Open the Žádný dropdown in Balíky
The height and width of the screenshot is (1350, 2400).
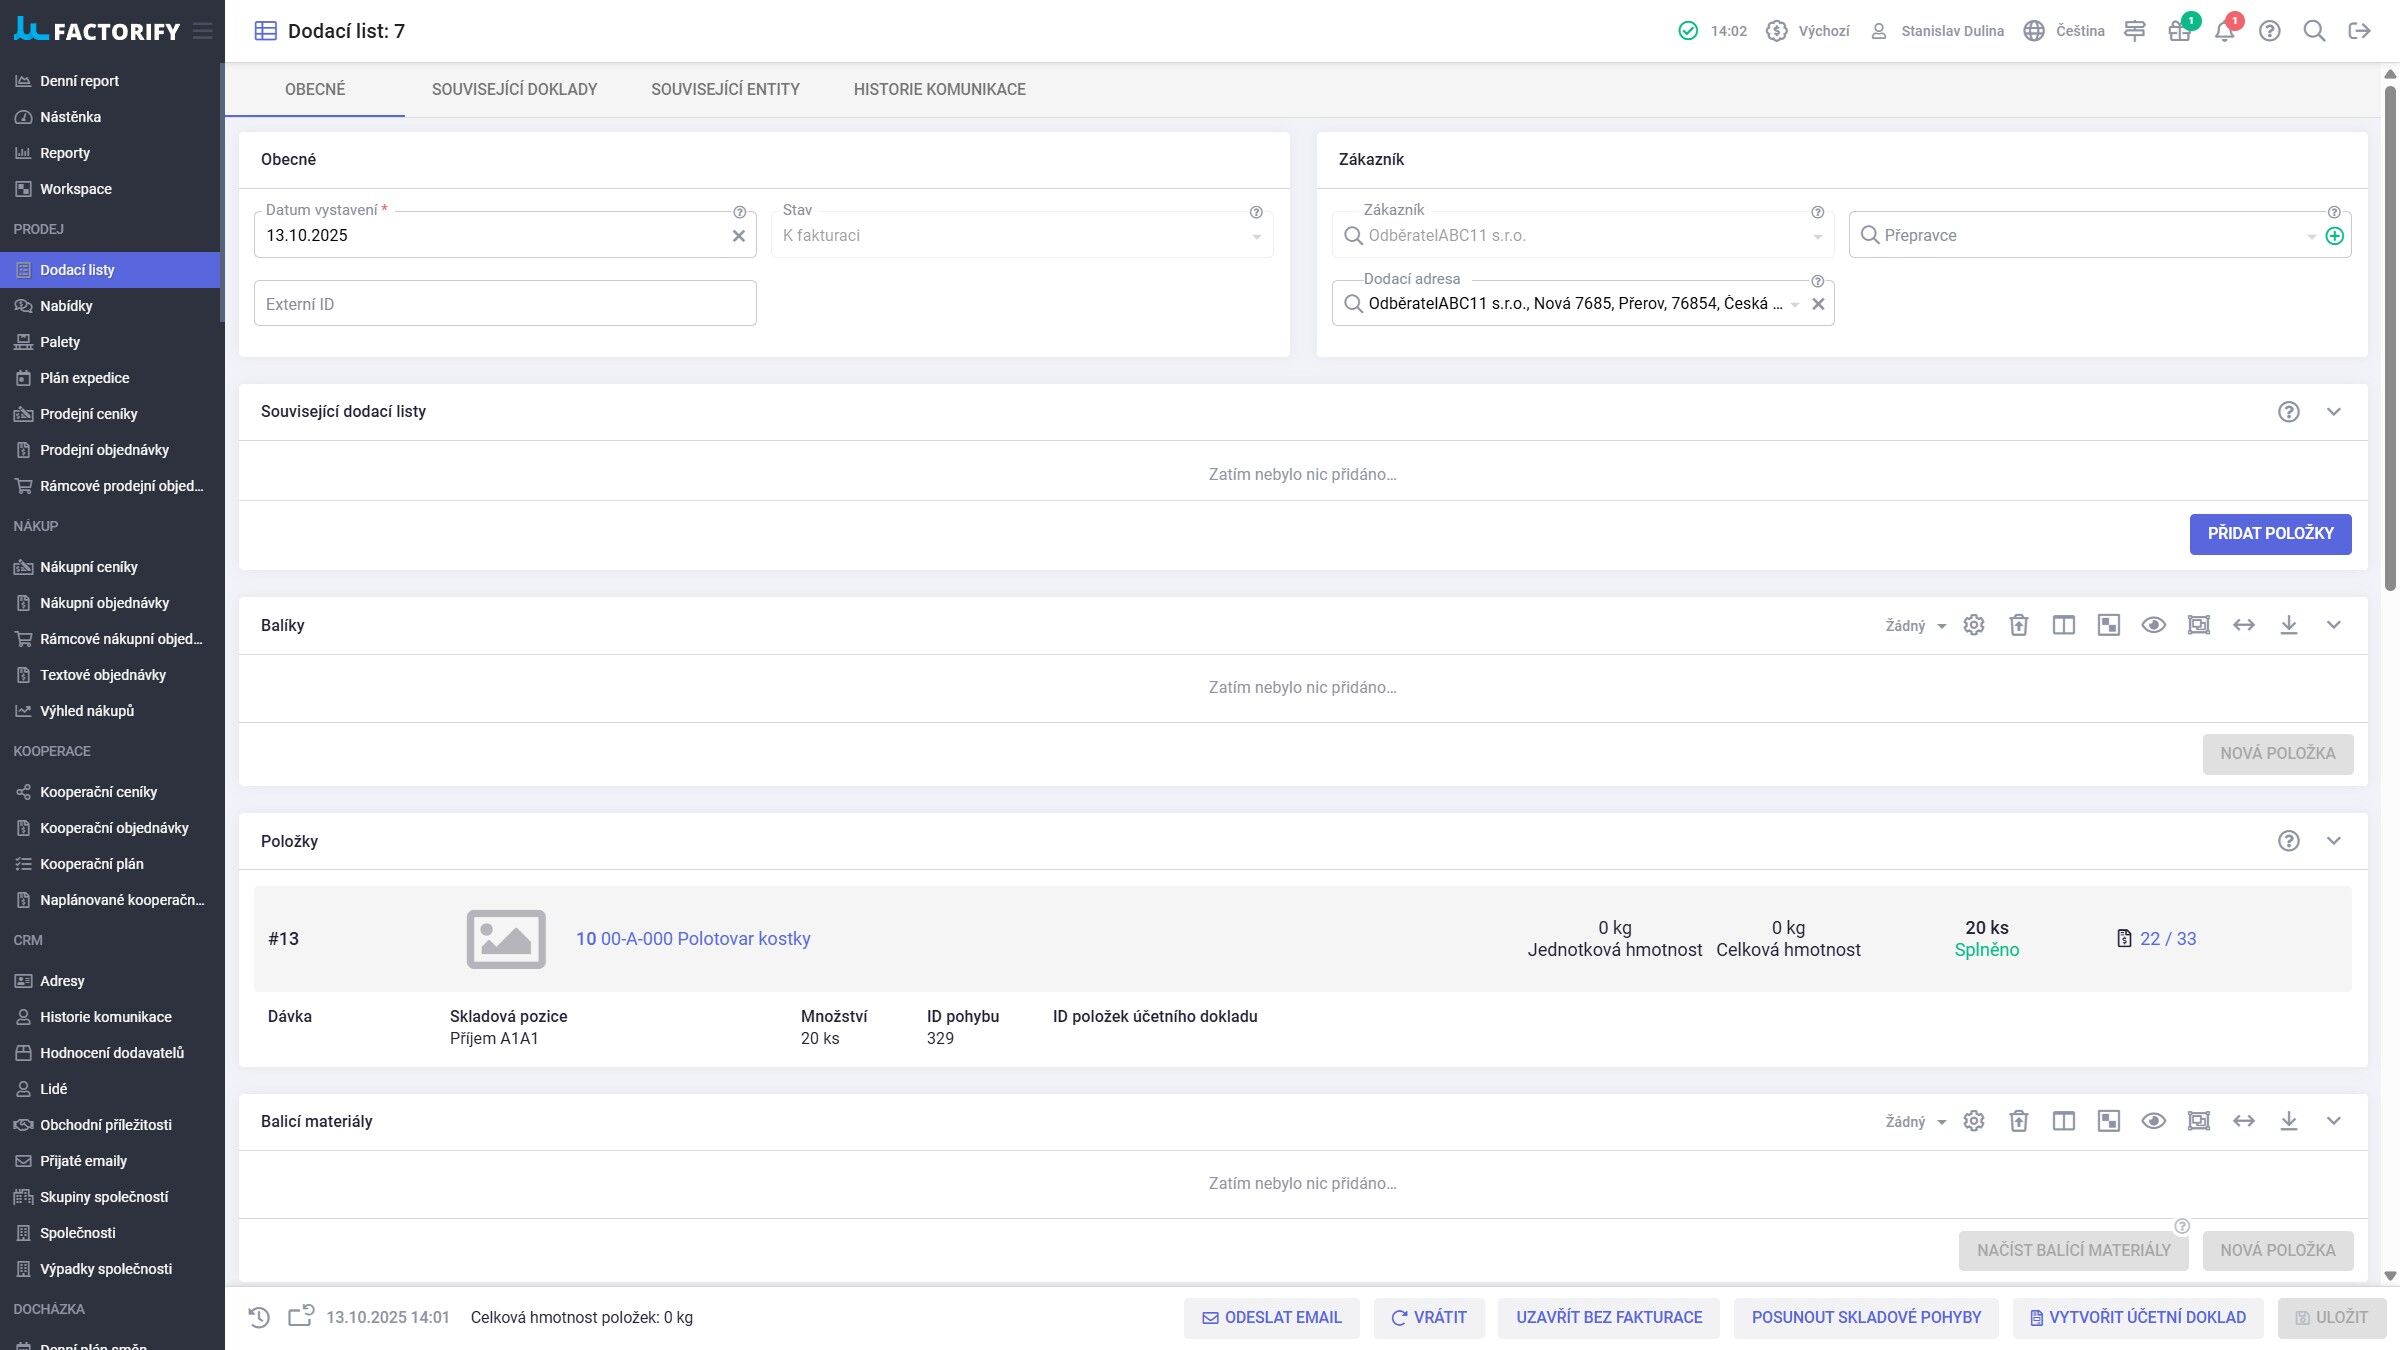pos(1915,626)
